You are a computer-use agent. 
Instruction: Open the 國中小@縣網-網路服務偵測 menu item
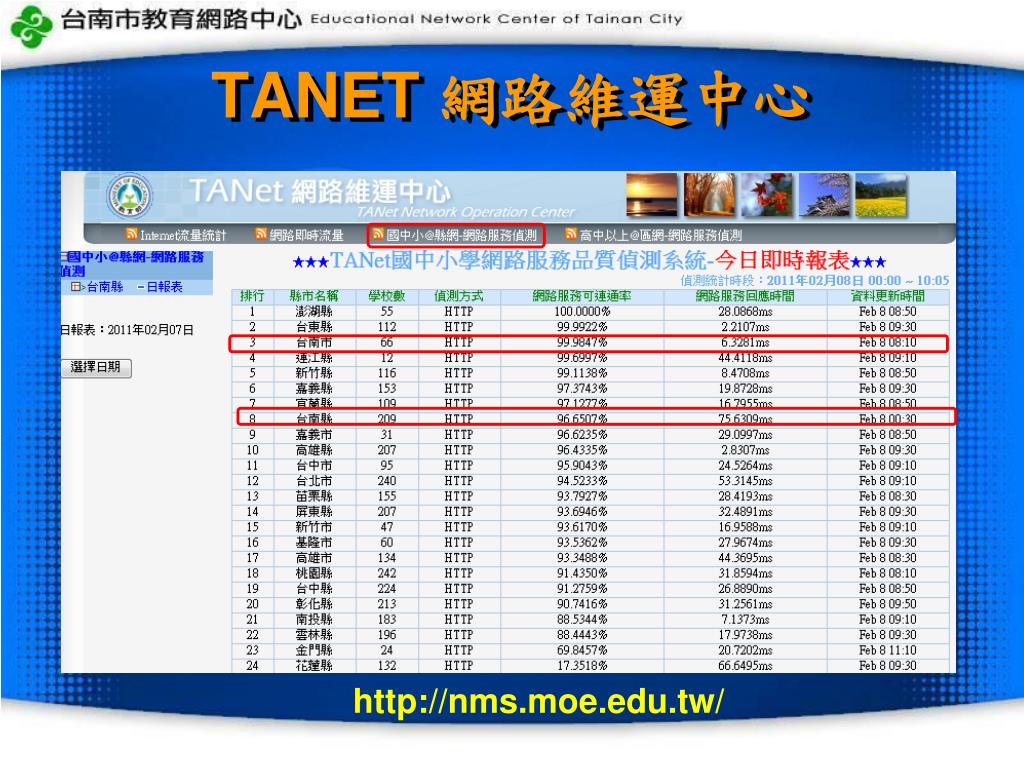coord(461,235)
